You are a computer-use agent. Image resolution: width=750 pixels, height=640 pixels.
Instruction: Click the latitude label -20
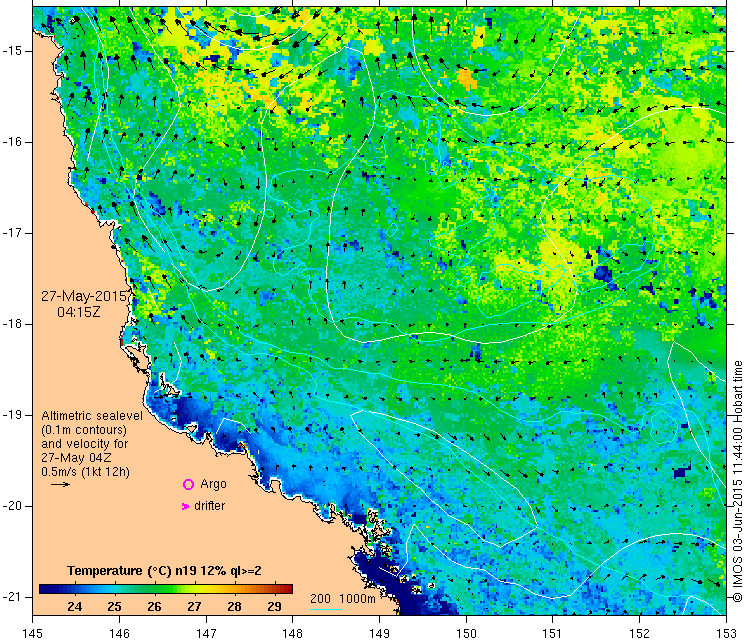tap(12, 506)
